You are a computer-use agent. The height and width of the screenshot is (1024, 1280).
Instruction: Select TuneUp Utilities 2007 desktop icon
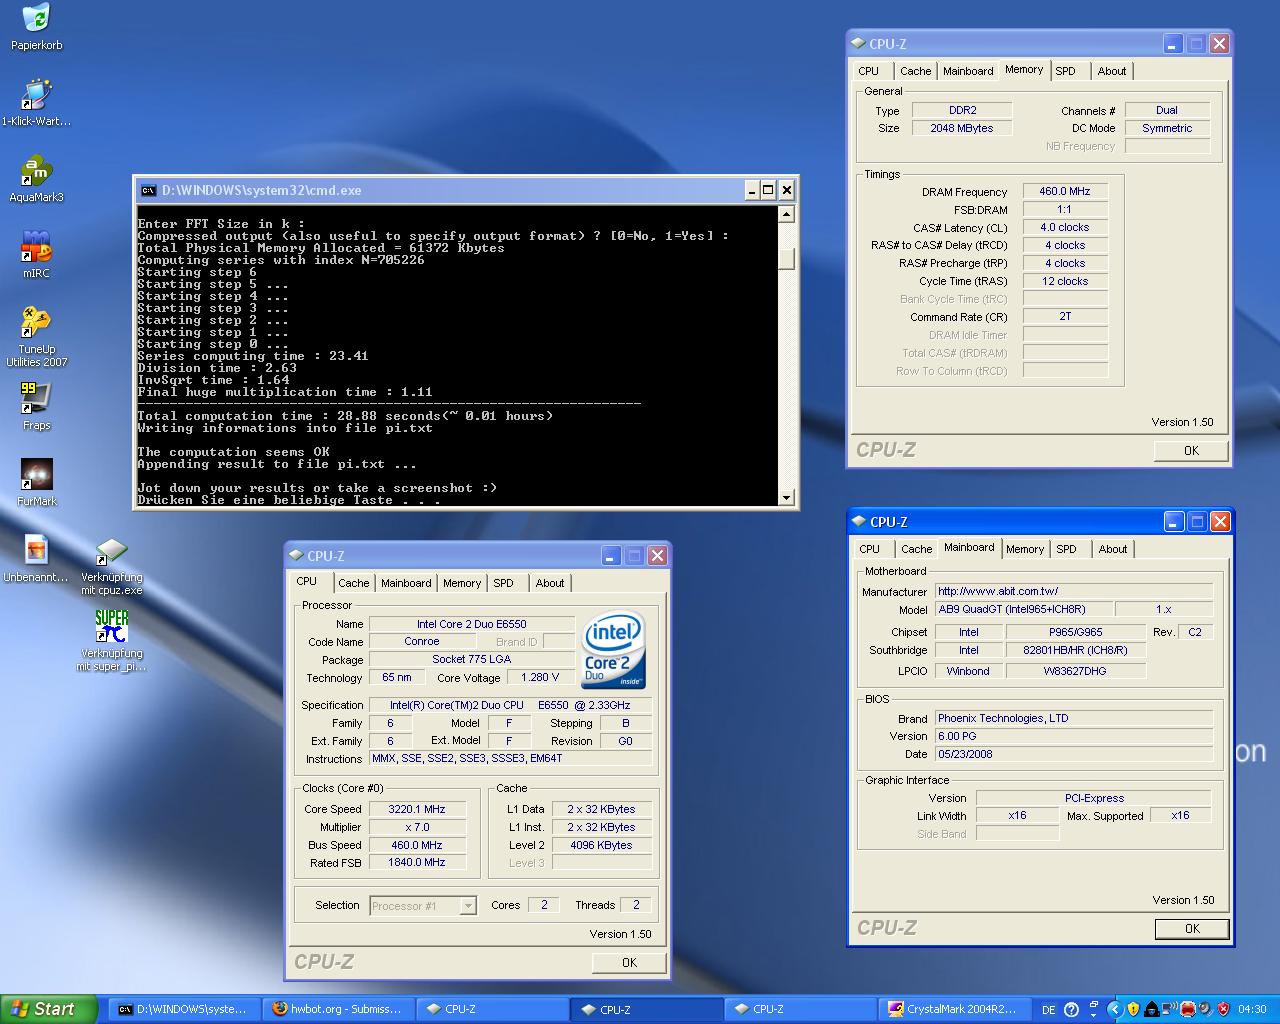click(x=36, y=322)
